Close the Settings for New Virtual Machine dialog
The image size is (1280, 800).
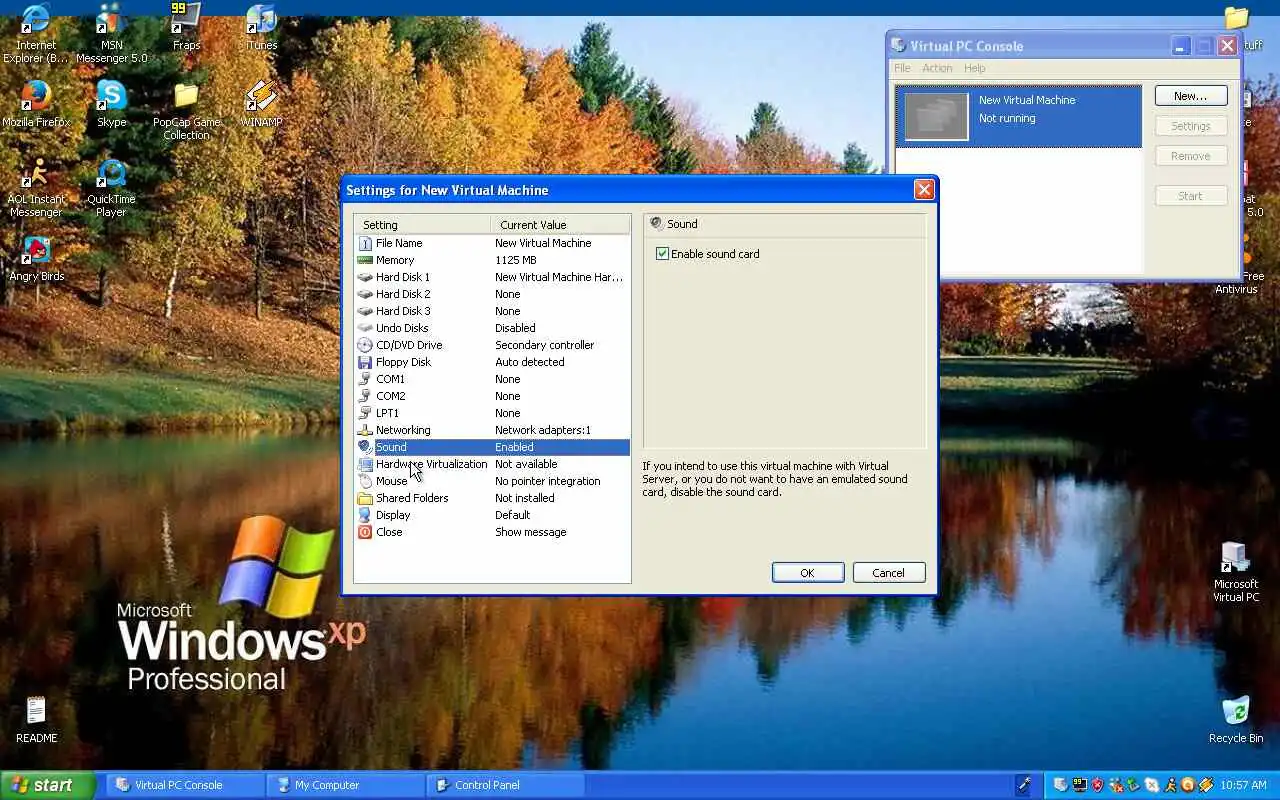click(x=924, y=189)
